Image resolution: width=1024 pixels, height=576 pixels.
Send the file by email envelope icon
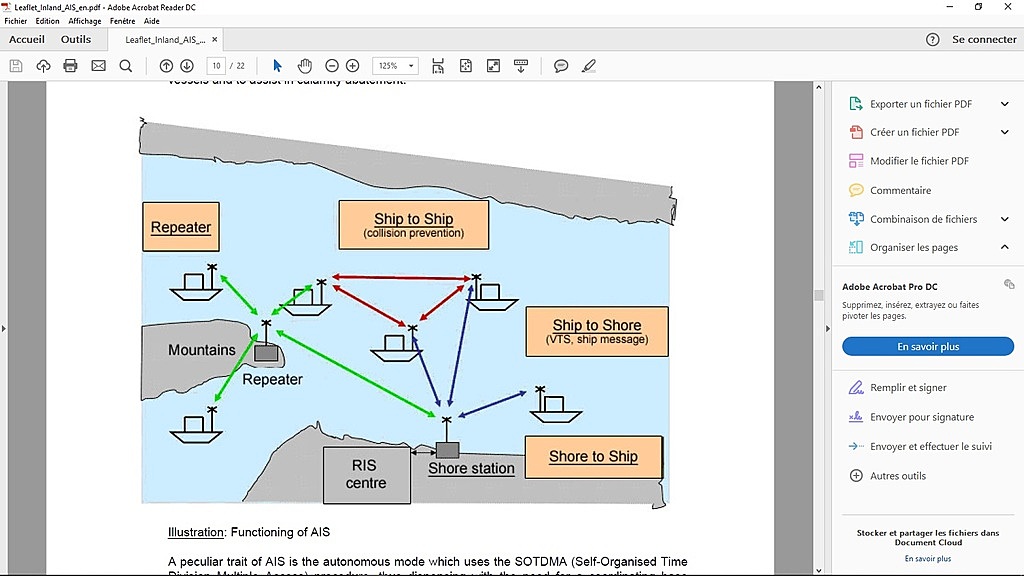pyautogui.click(x=99, y=66)
